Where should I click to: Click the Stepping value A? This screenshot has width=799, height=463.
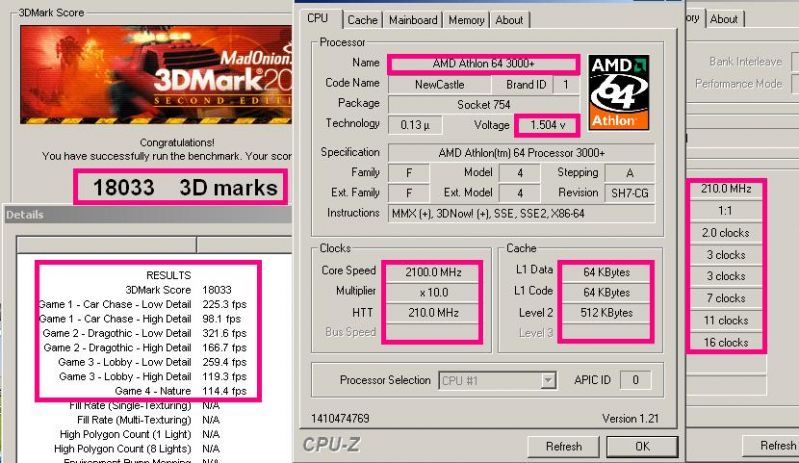click(629, 173)
